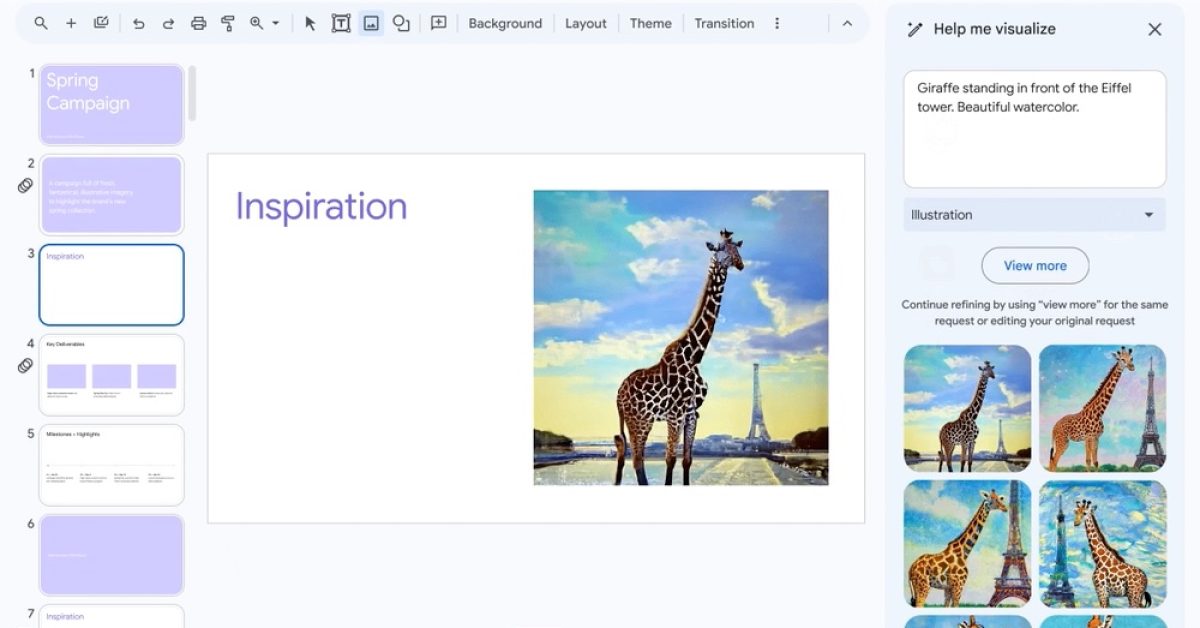Close the Help me visualize panel
Viewport: 1200px width, 628px height.
(1155, 29)
